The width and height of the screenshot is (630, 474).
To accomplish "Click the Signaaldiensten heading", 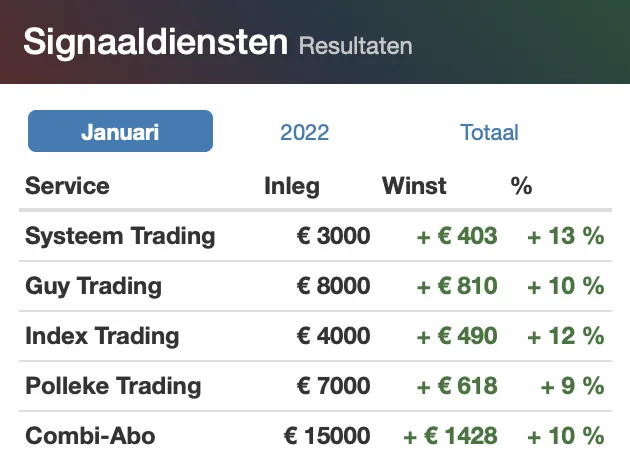I will pyautogui.click(x=155, y=42).
